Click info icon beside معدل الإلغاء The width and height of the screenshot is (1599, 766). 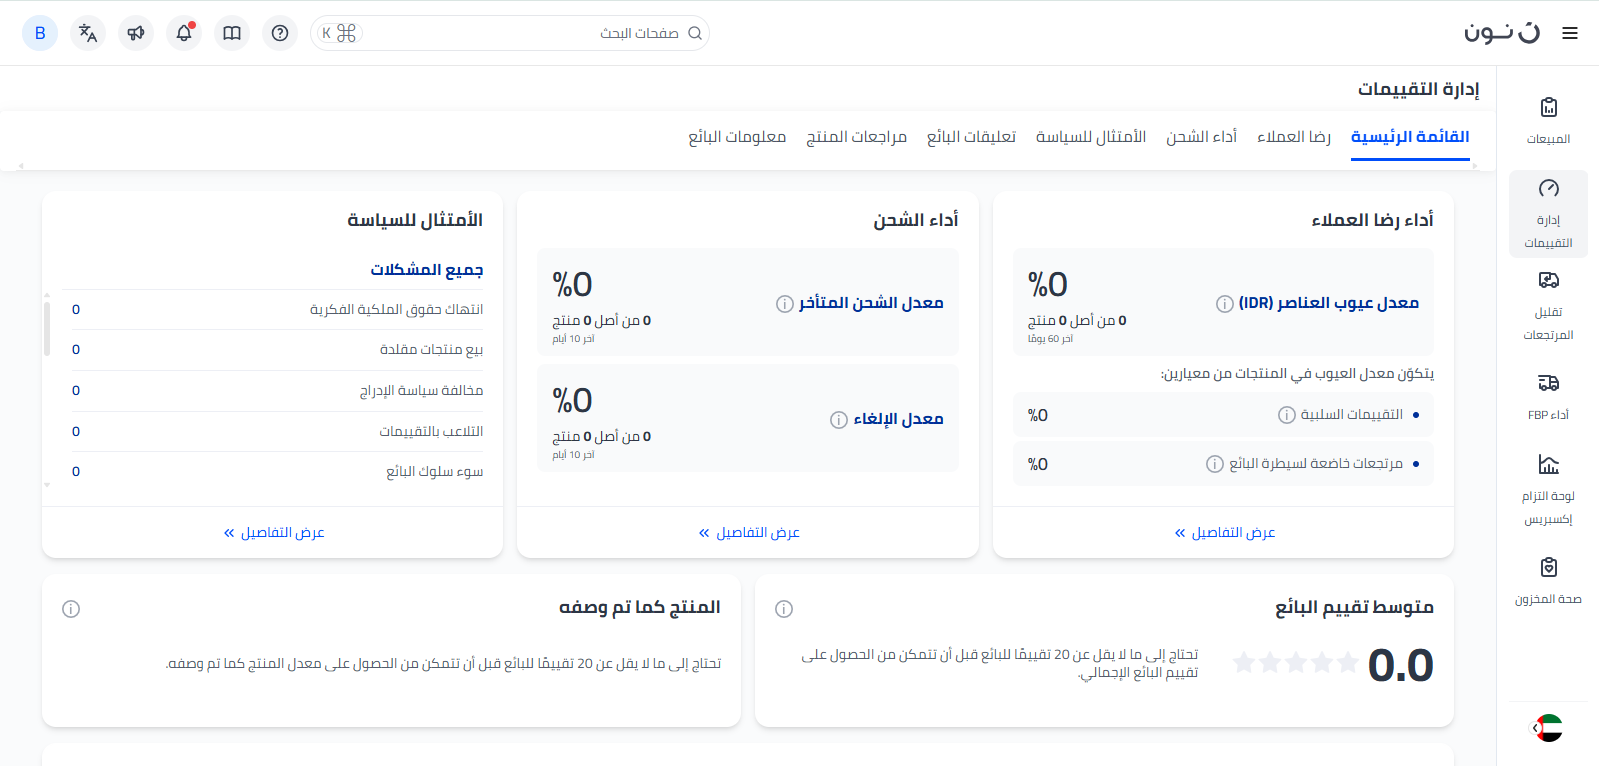839,420
